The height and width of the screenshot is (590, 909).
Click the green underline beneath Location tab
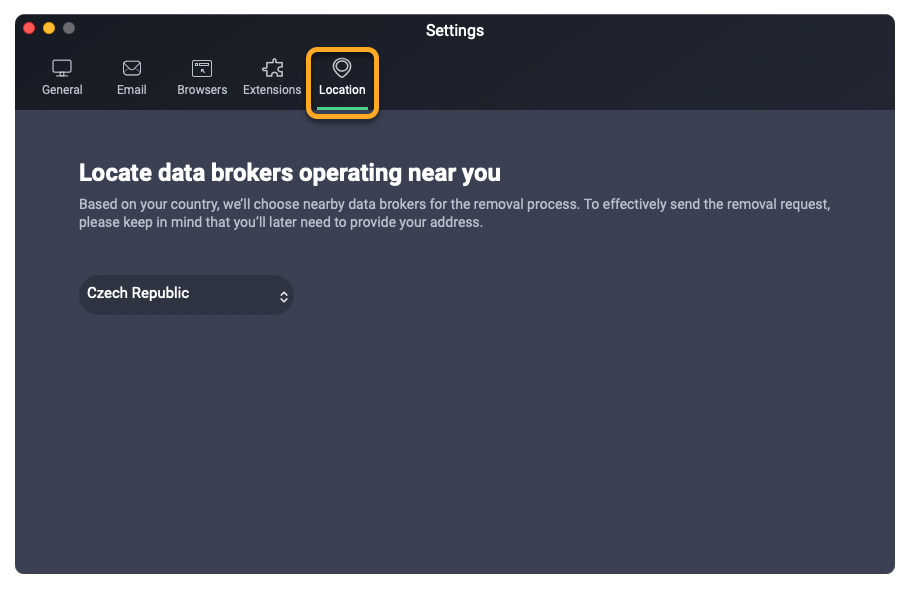[342, 108]
